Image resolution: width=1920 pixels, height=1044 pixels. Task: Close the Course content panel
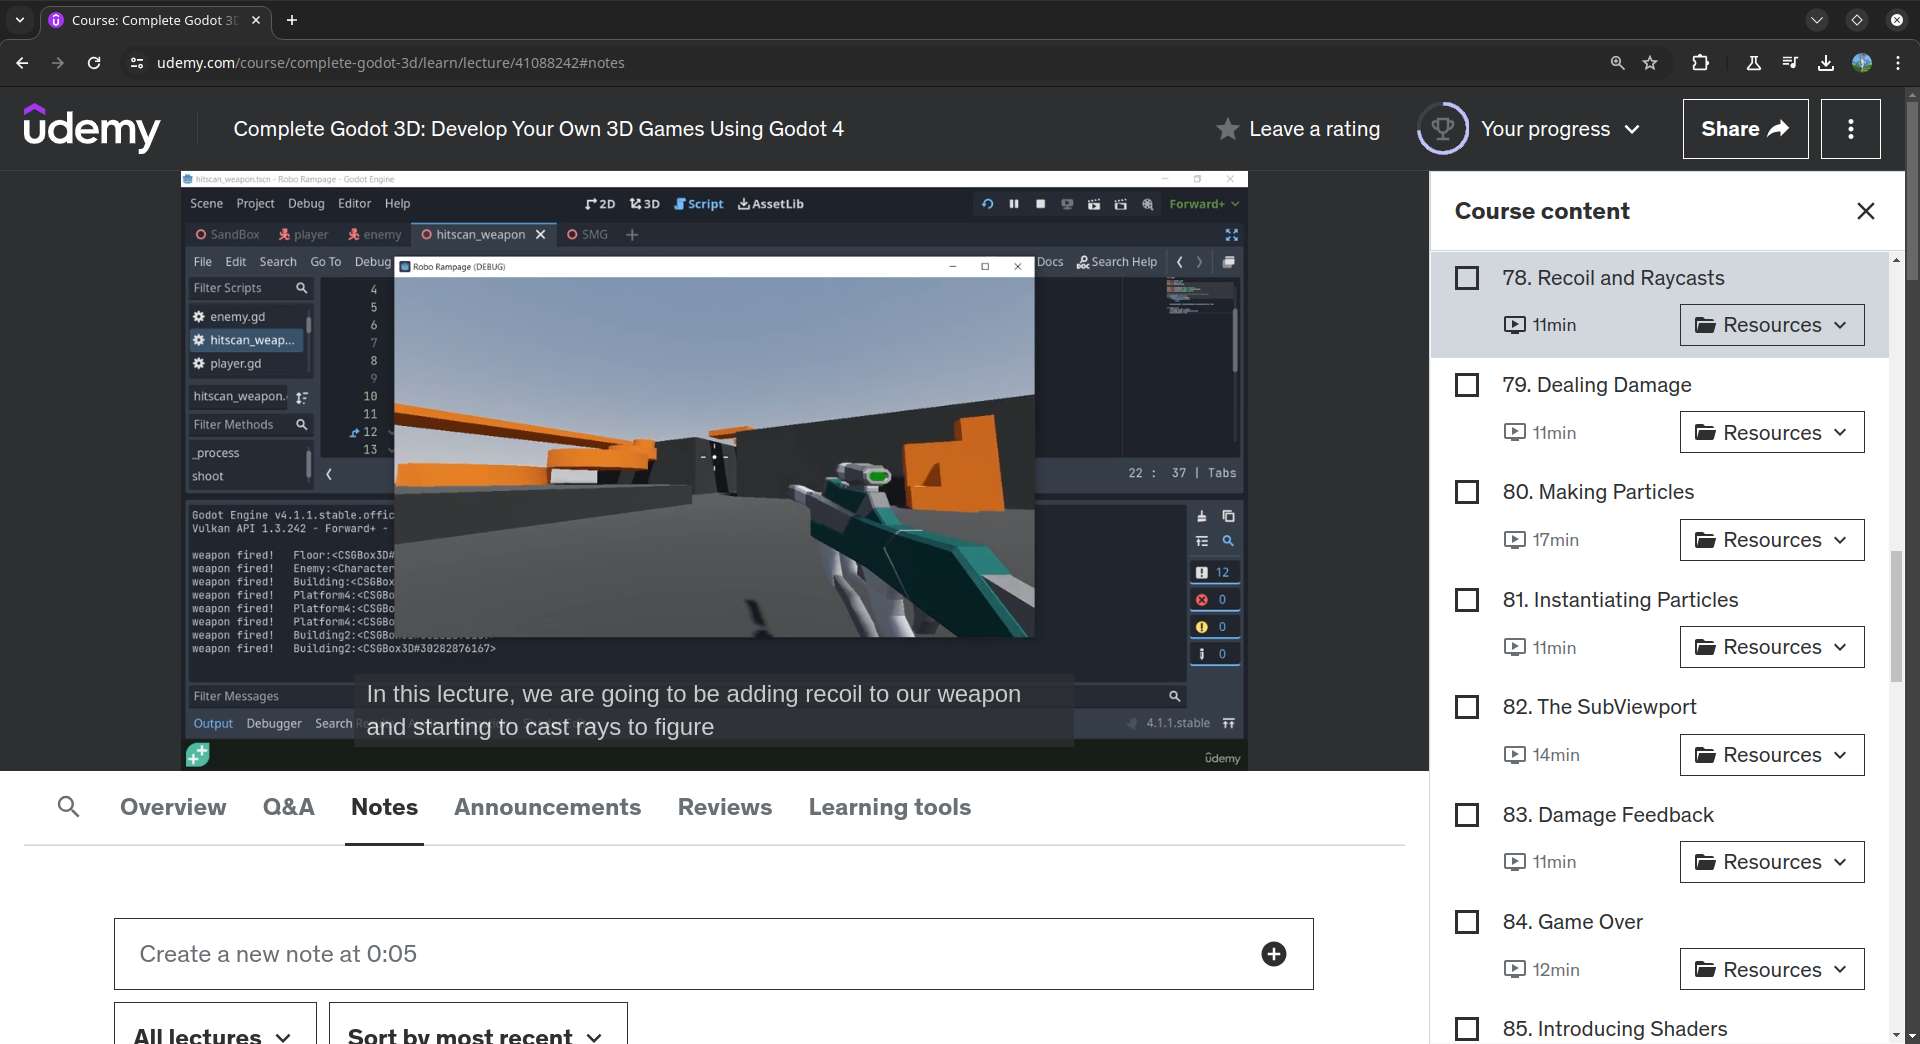[x=1865, y=211]
